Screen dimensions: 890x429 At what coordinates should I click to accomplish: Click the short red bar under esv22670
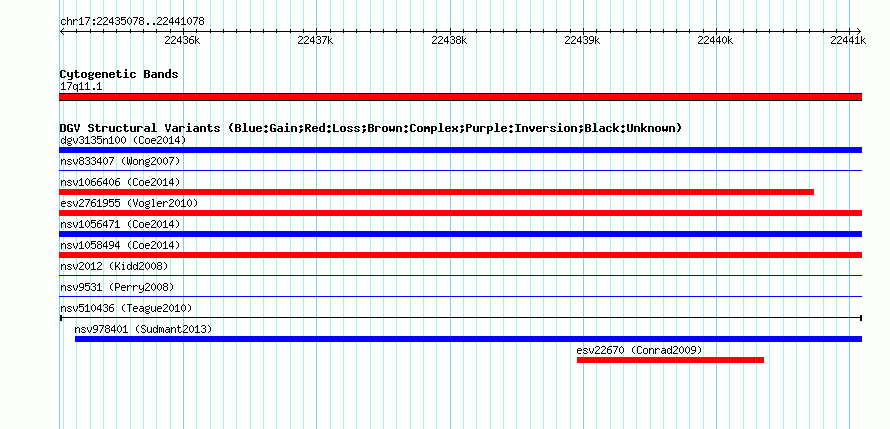[x=670, y=360]
